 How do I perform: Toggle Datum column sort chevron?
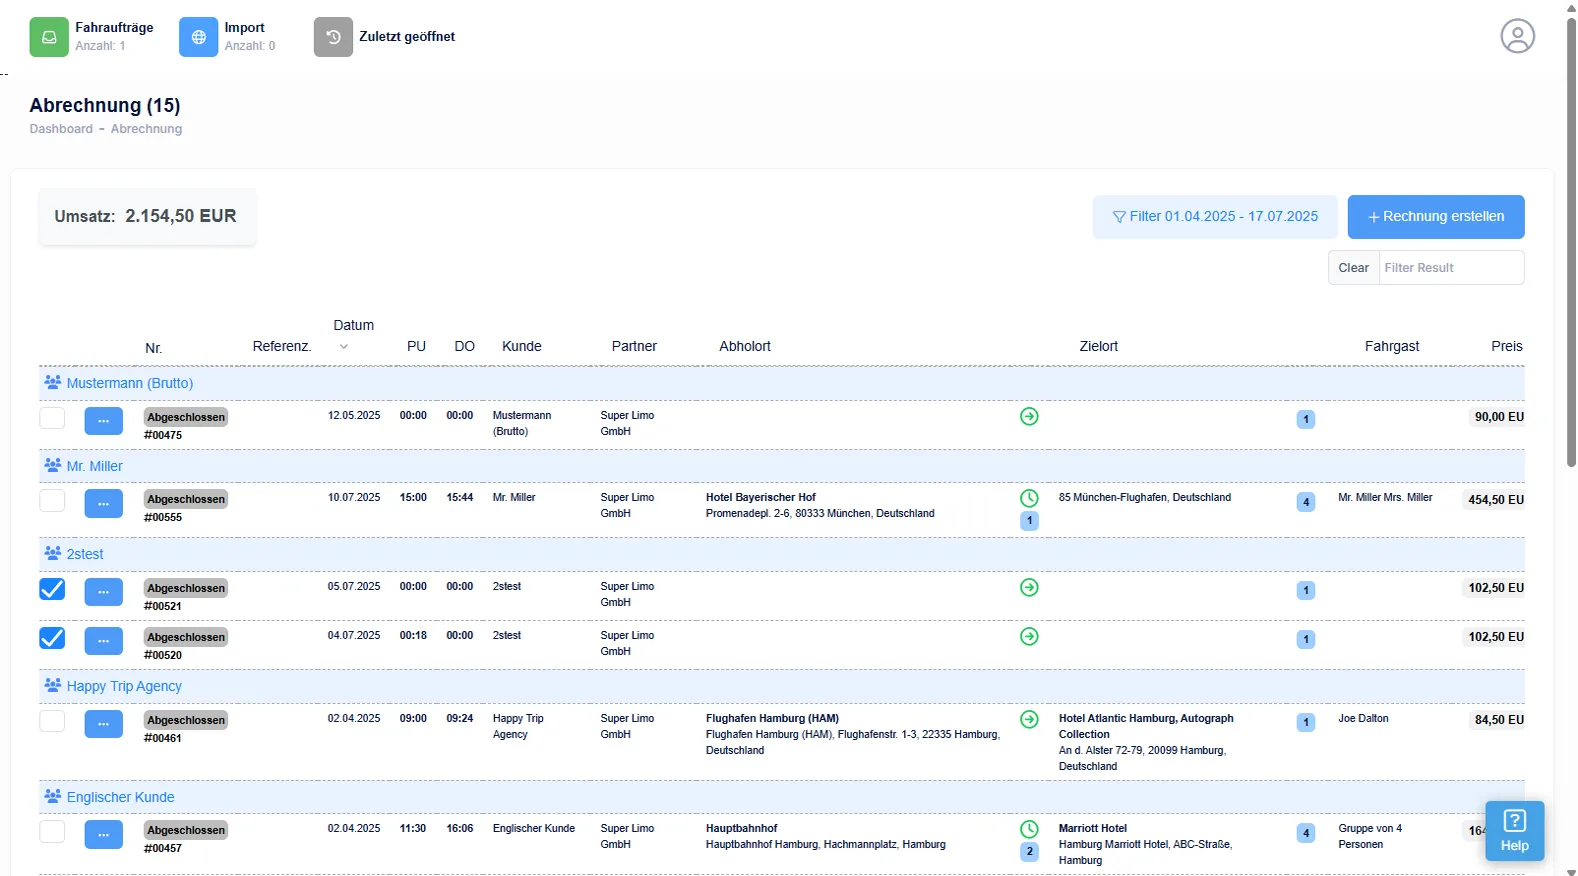click(x=344, y=347)
